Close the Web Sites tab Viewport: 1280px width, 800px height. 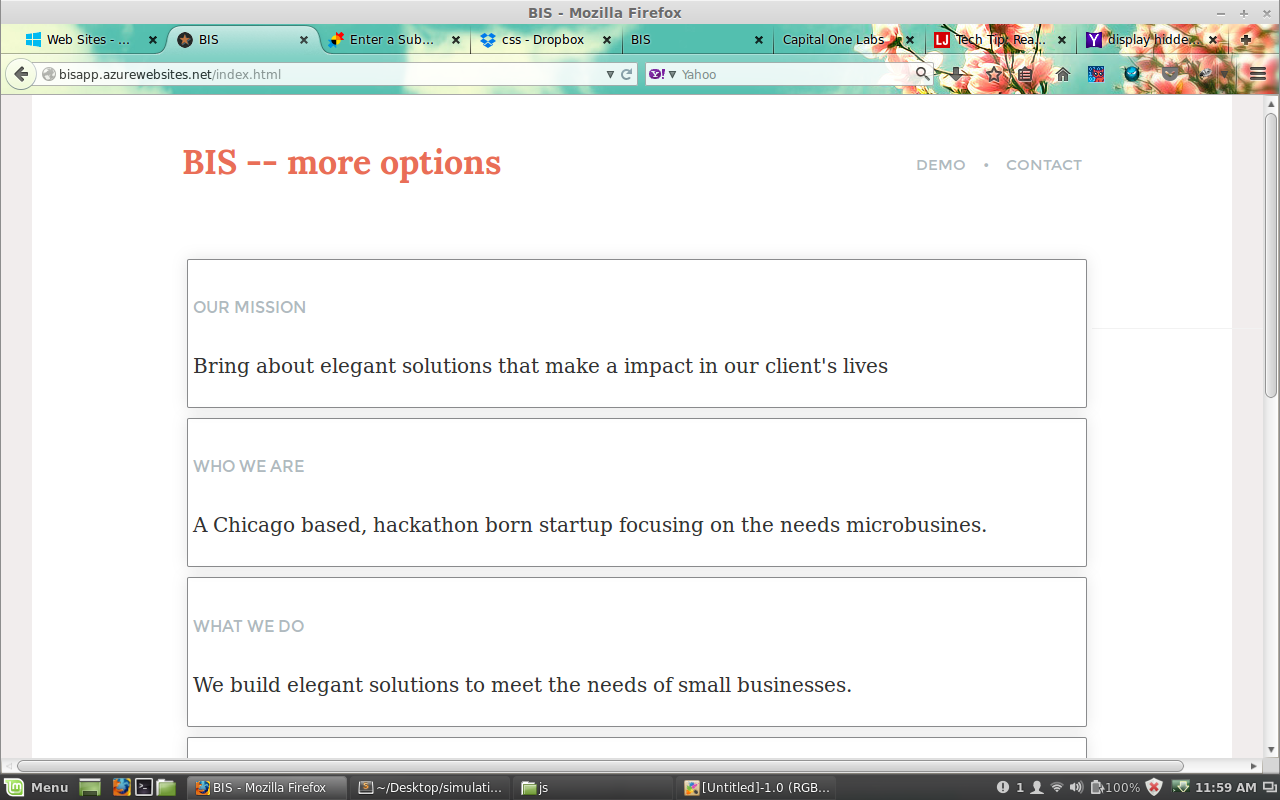tap(153, 40)
